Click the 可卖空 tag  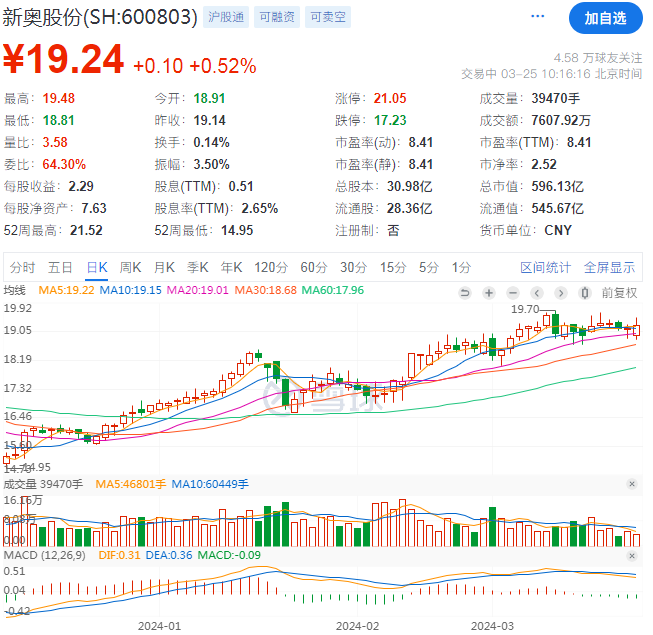pyautogui.click(x=328, y=17)
